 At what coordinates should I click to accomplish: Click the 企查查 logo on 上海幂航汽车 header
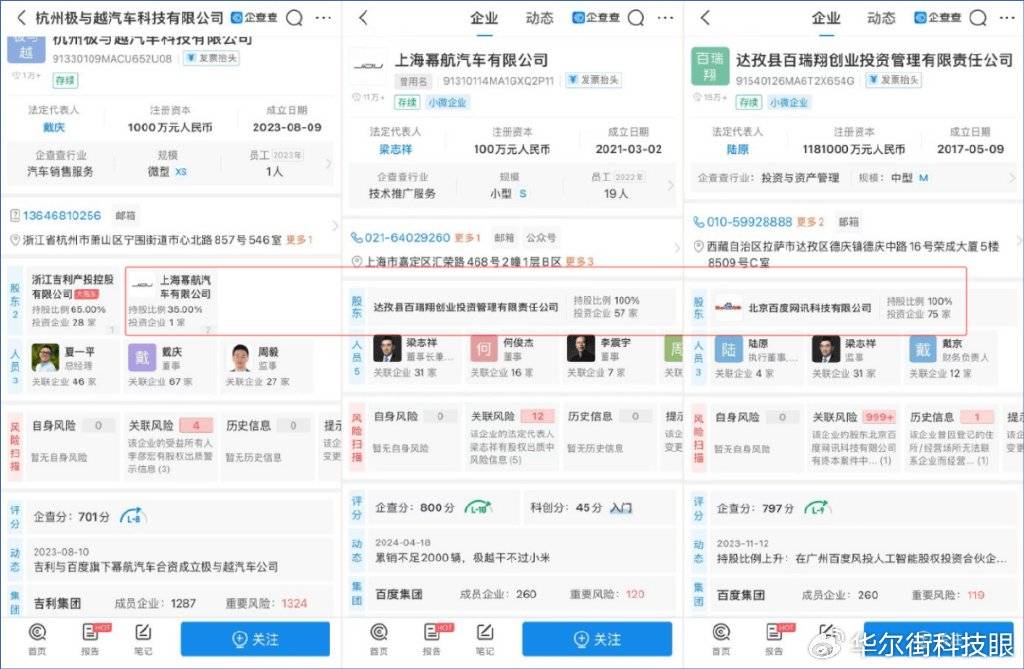[596, 18]
